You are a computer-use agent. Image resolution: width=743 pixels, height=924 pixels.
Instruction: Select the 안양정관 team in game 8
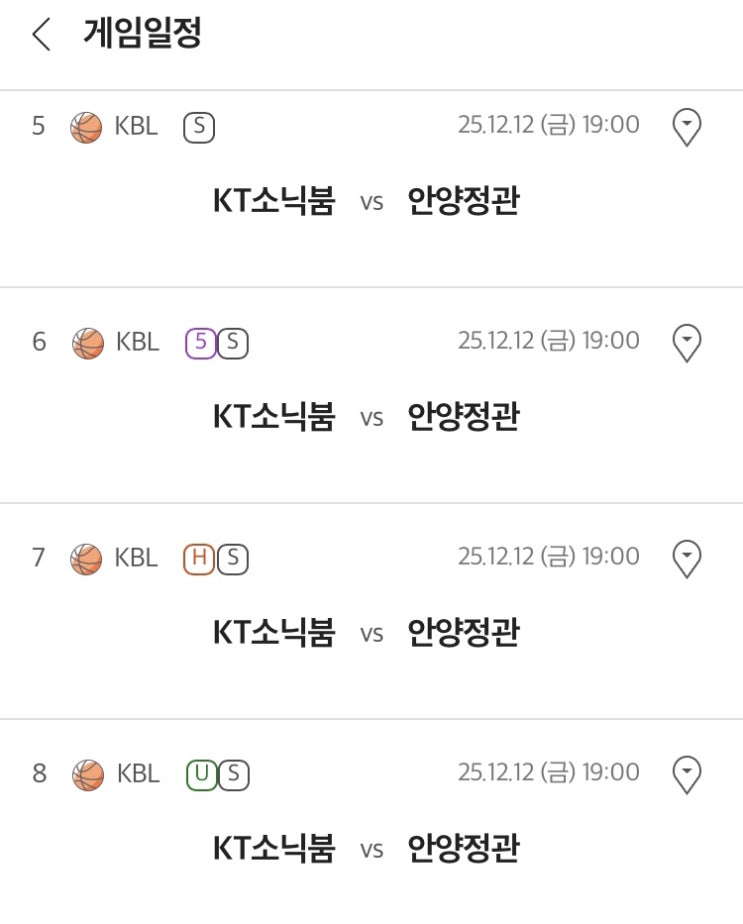463,848
